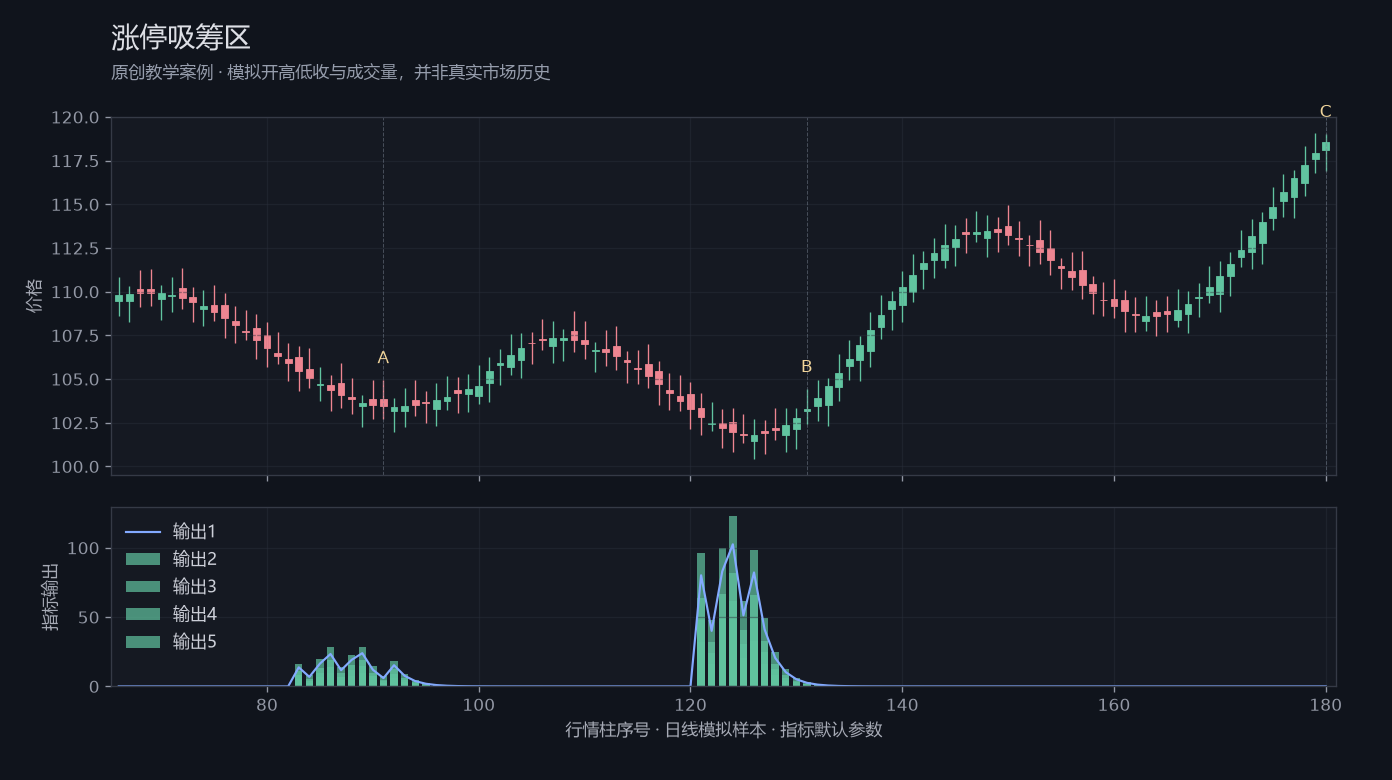Click x-axis tick 180
The width and height of the screenshot is (1392, 780).
[1326, 704]
